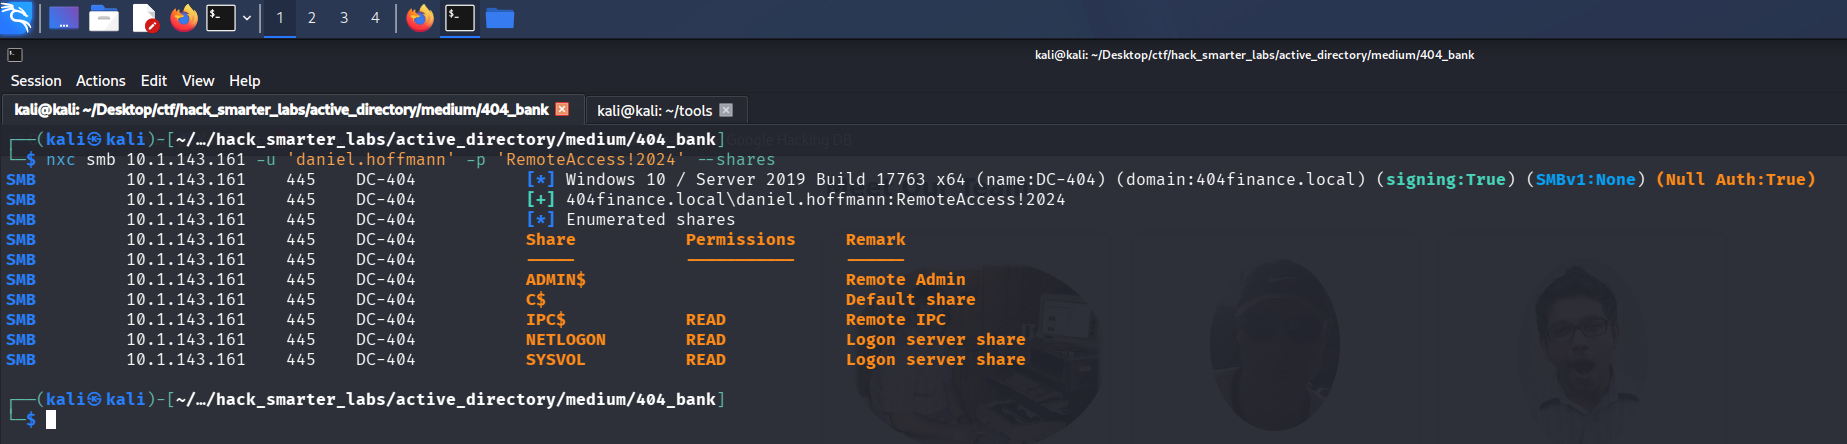1847x444 pixels.
Task: Click the 404finance.local\daniel.hoffmann credential line
Action: point(815,200)
